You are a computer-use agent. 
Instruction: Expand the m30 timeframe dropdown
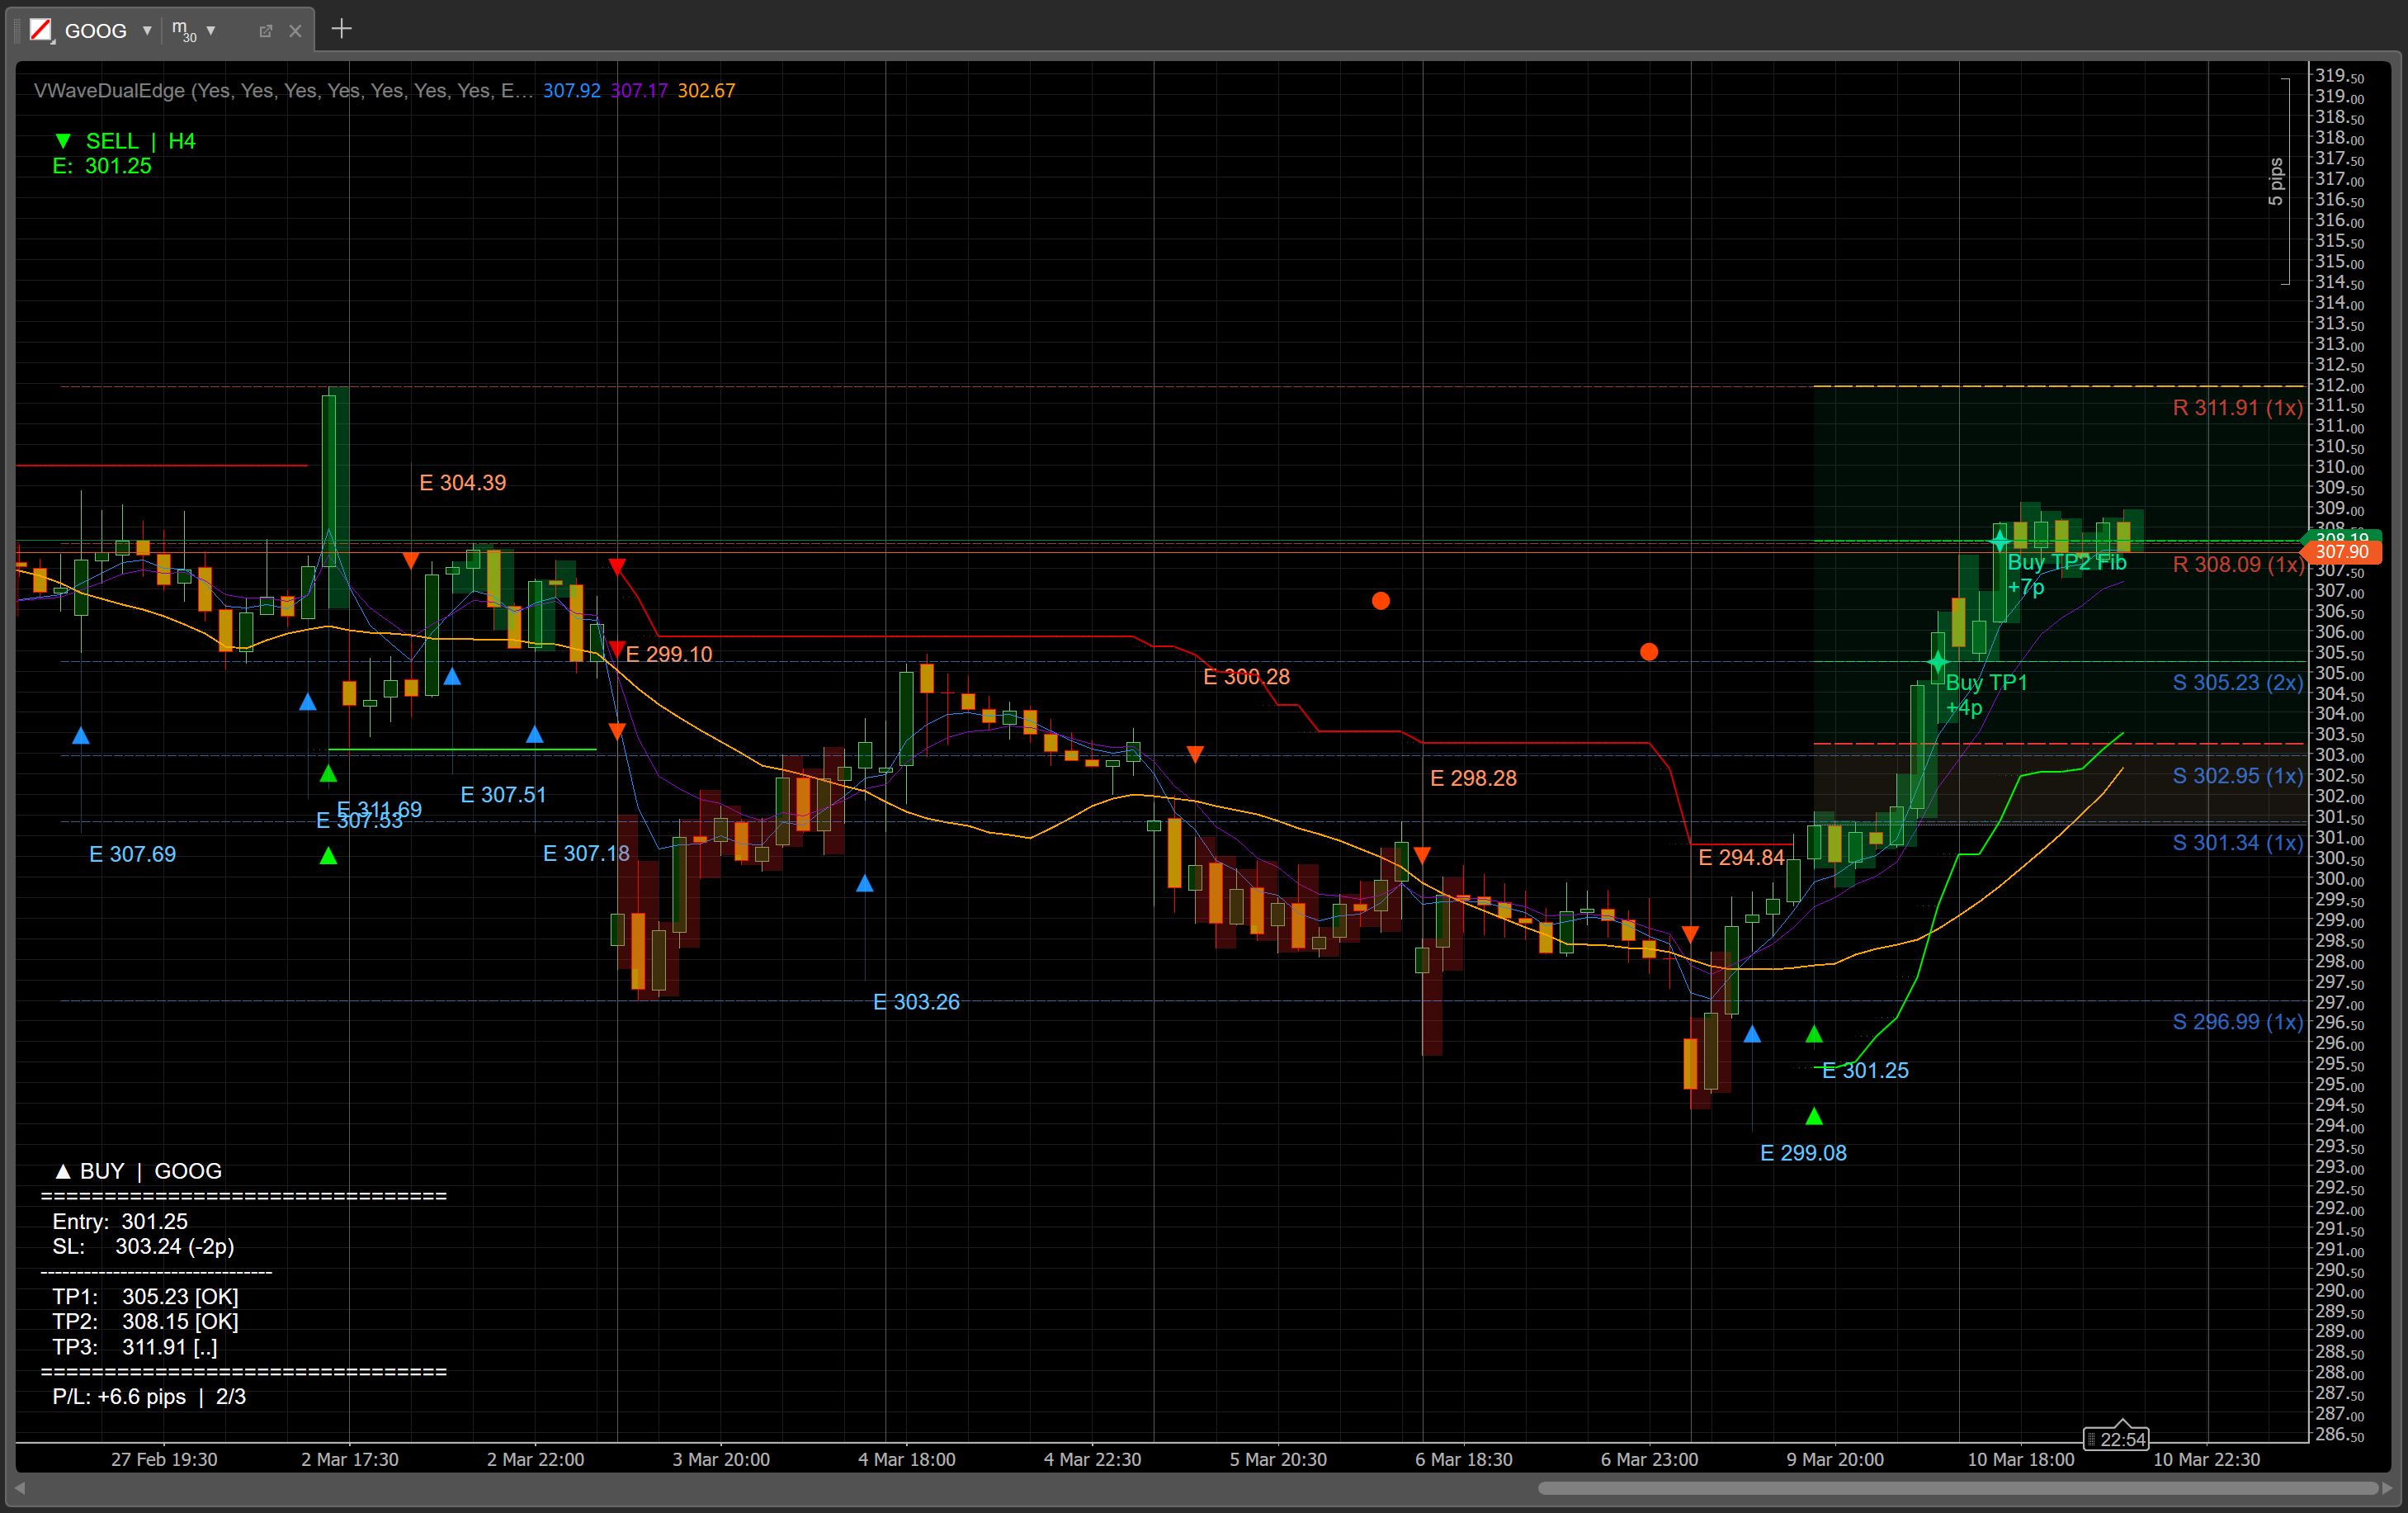[211, 31]
